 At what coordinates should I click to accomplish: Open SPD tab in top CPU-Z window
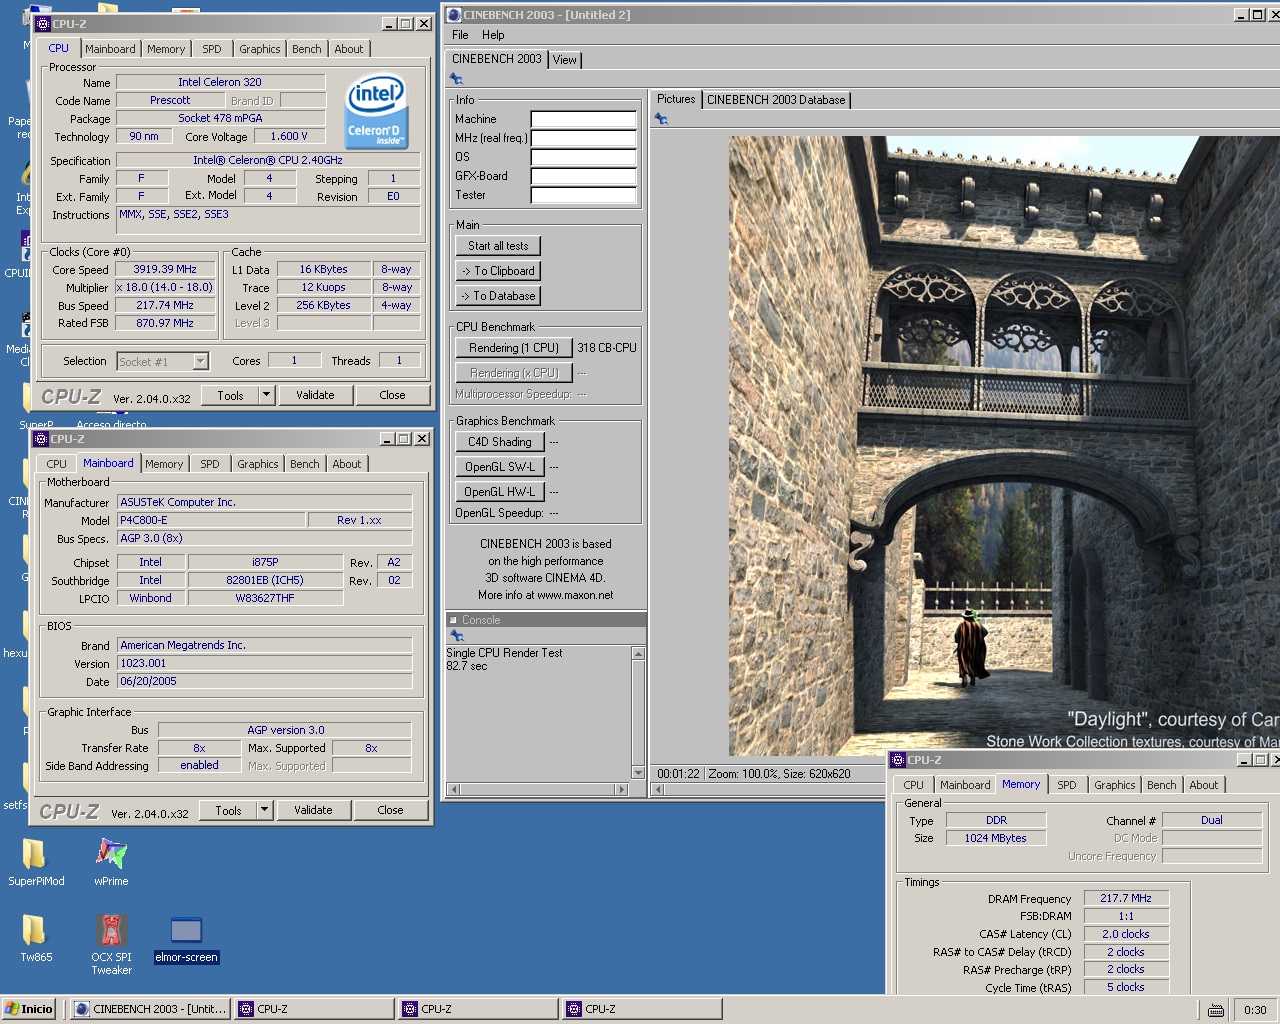[212, 49]
